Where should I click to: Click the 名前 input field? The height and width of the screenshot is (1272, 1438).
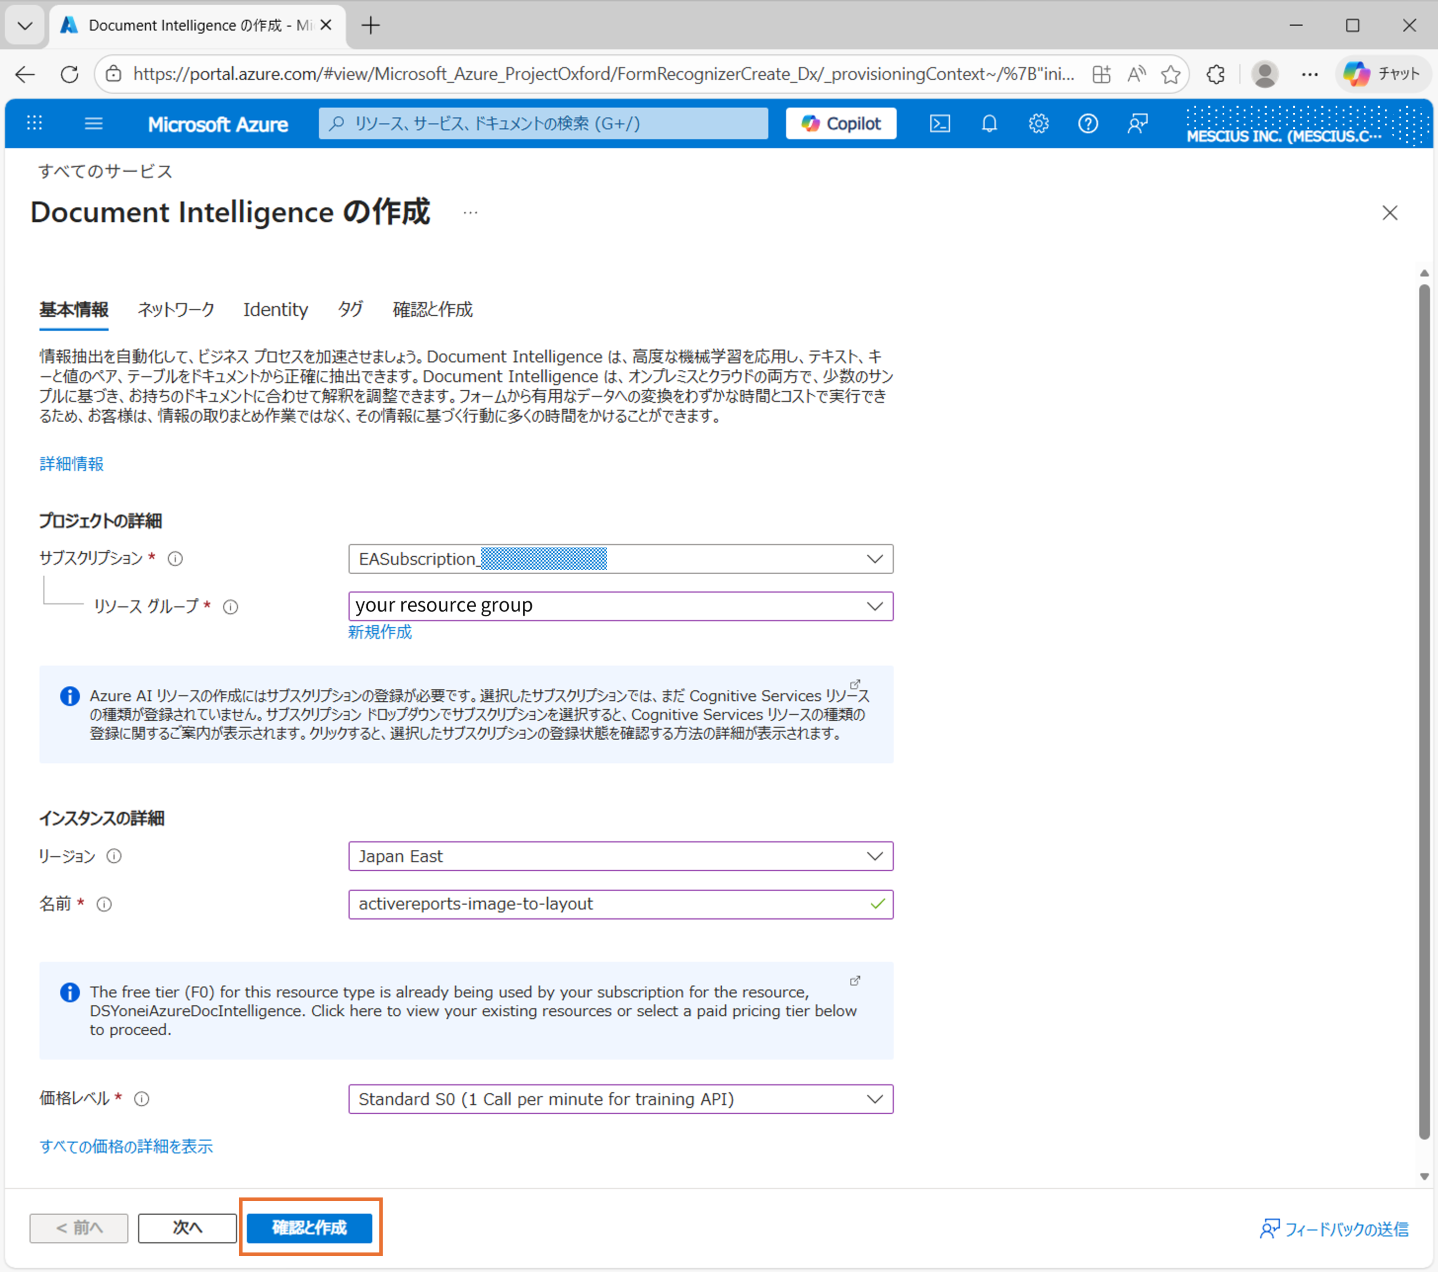(620, 903)
